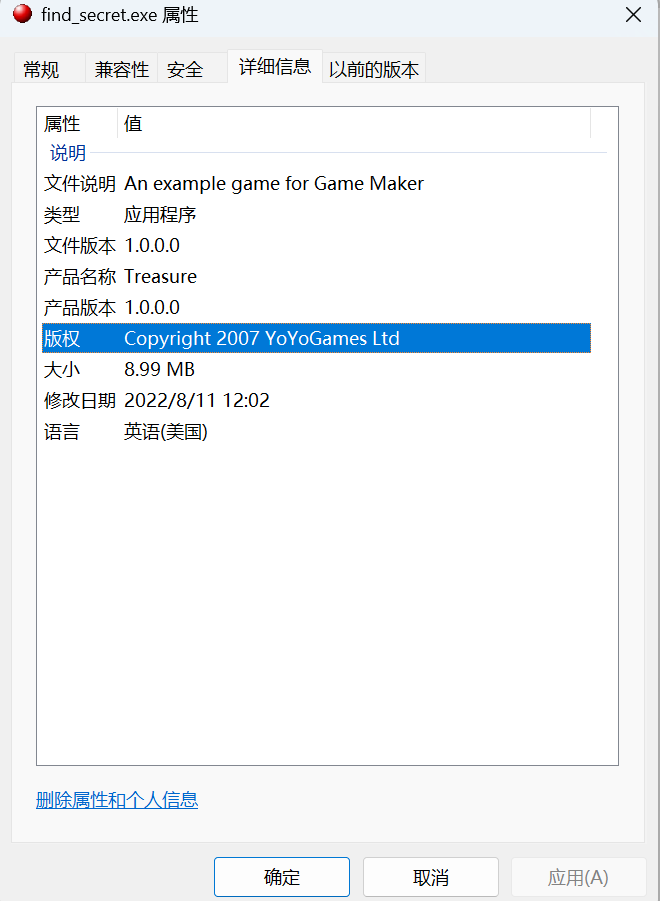This screenshot has width=660, height=901.
Task: Go to the 以前的版本 tab
Action: tap(374, 69)
